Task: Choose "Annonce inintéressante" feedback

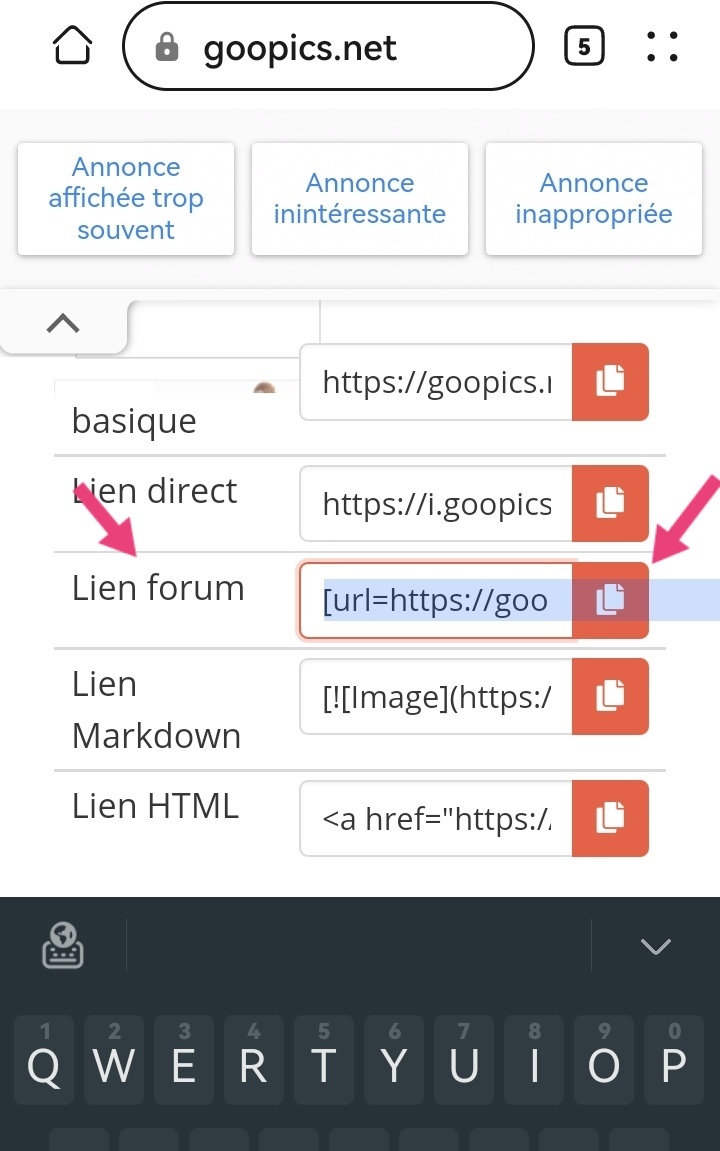Action: pos(360,199)
